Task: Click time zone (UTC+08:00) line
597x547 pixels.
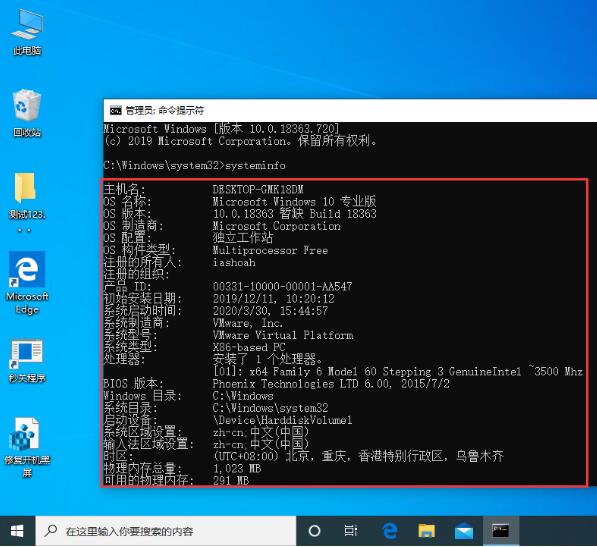Action: 358,456
